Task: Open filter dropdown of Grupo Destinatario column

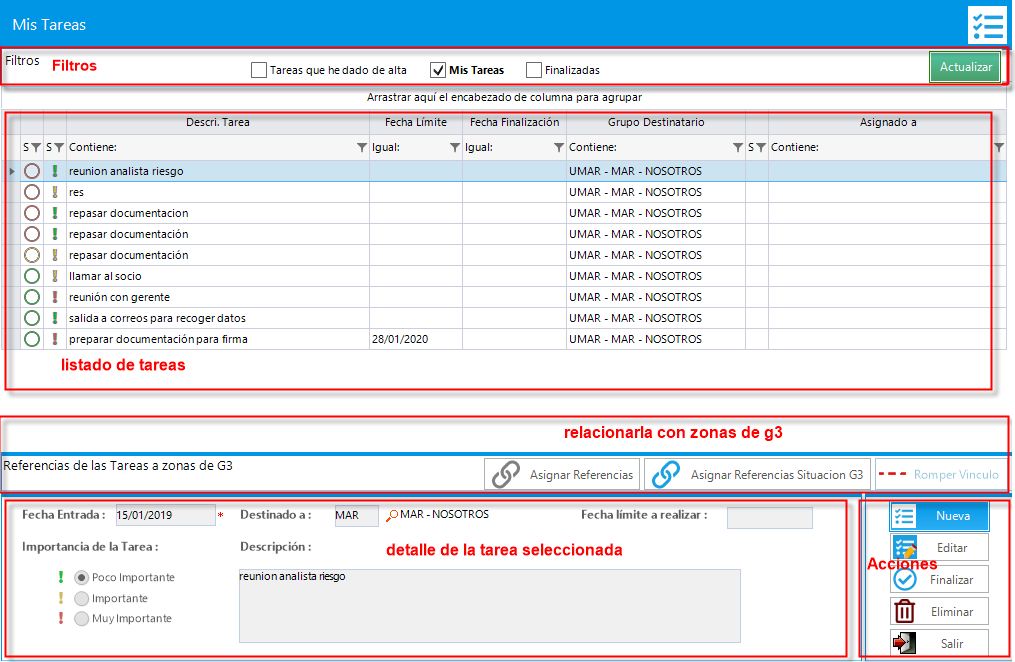Action: coord(737,148)
